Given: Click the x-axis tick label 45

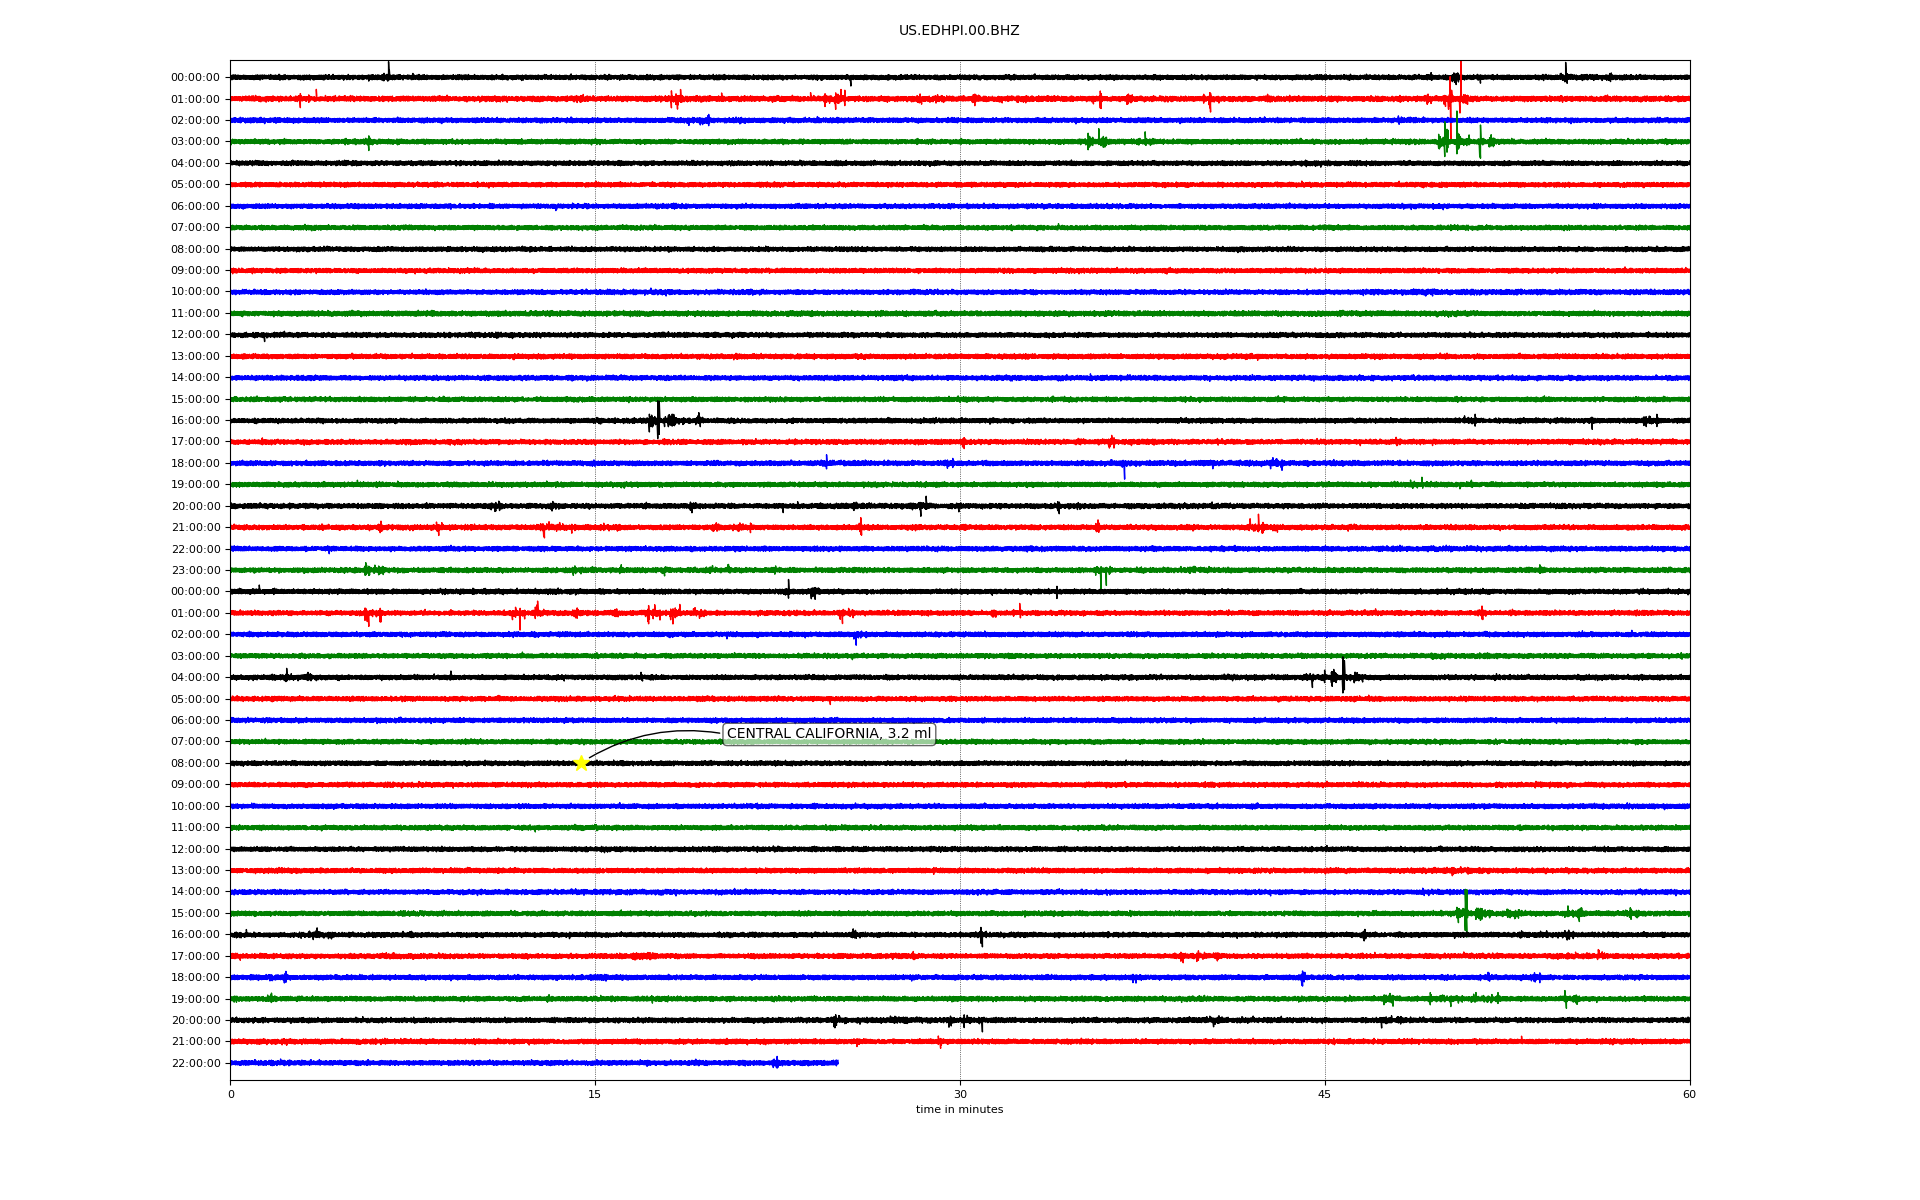Looking at the screenshot, I should [1324, 1094].
